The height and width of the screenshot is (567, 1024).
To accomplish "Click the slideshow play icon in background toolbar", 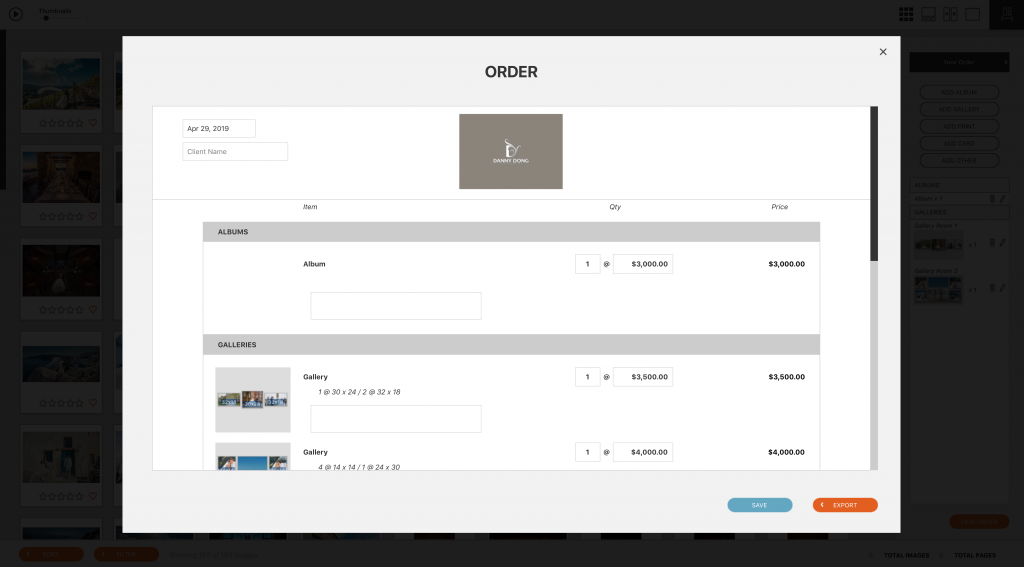I will click(x=16, y=14).
